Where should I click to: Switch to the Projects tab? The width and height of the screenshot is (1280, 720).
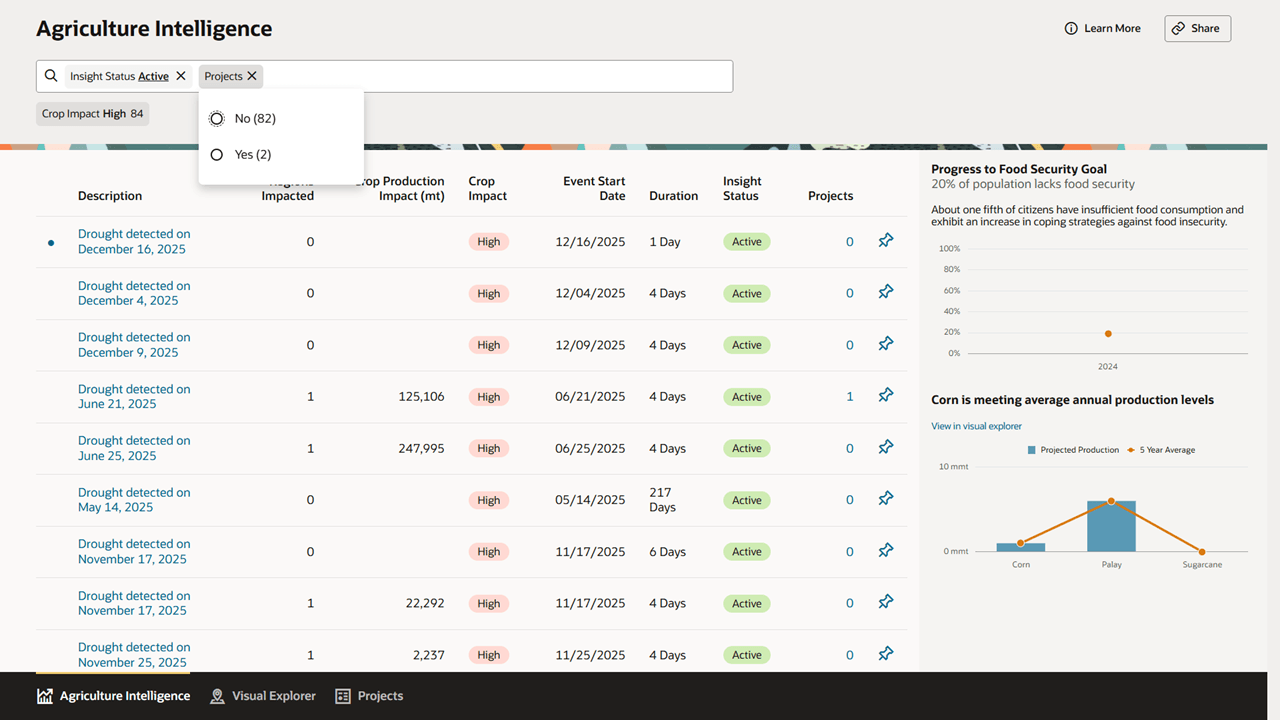click(x=378, y=695)
